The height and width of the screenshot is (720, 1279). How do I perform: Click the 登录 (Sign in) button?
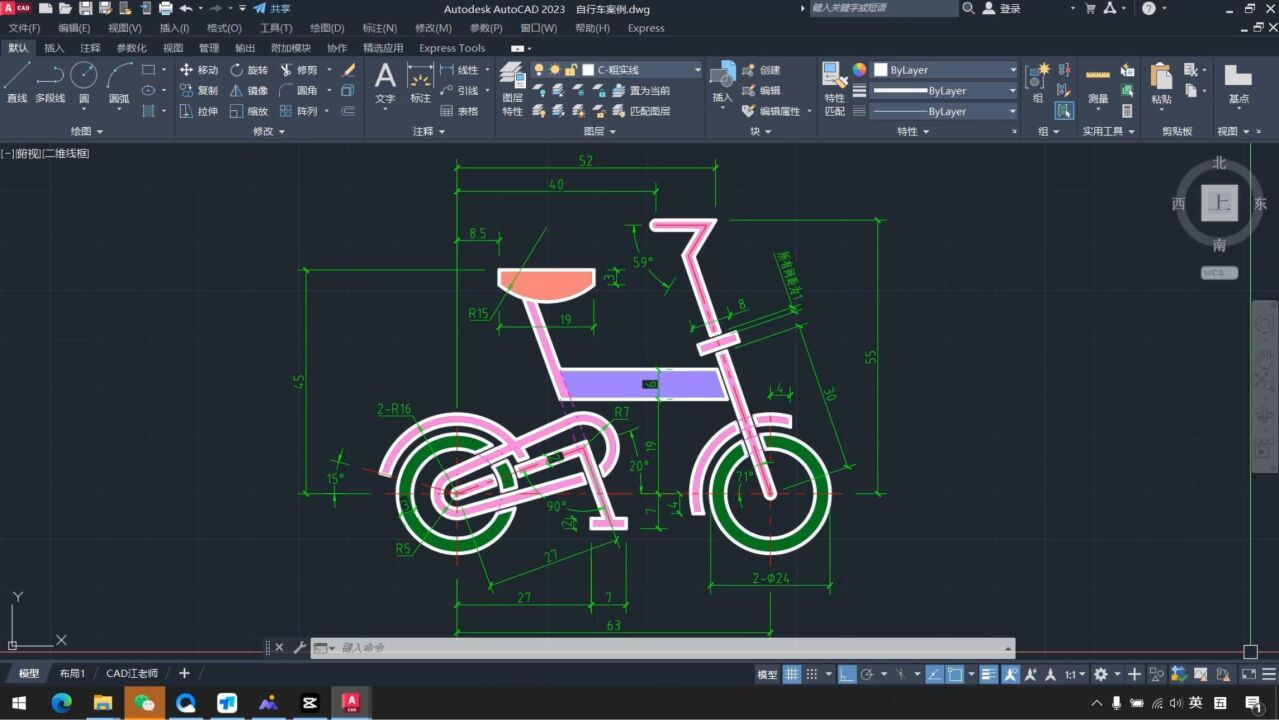pyautogui.click(x=1001, y=8)
